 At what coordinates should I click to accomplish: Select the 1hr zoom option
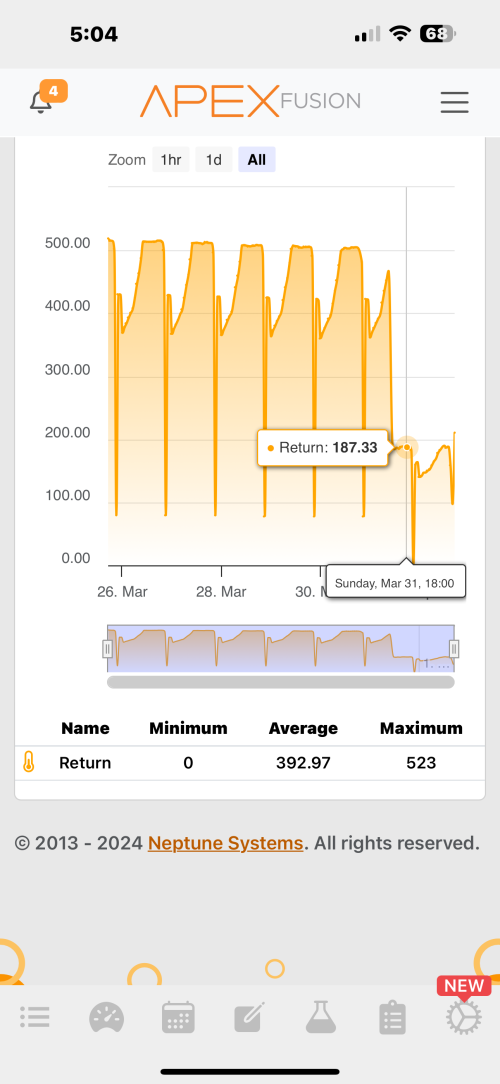coord(171,160)
